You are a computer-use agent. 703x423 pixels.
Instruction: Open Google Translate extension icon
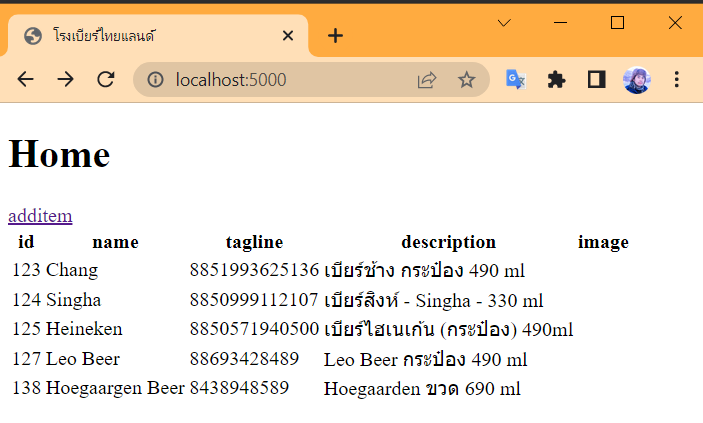[x=515, y=80]
